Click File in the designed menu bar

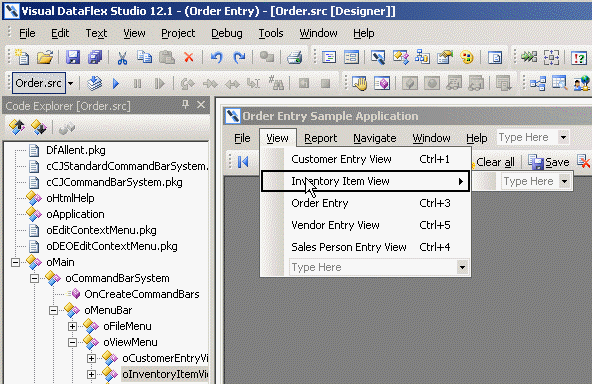tap(242, 138)
